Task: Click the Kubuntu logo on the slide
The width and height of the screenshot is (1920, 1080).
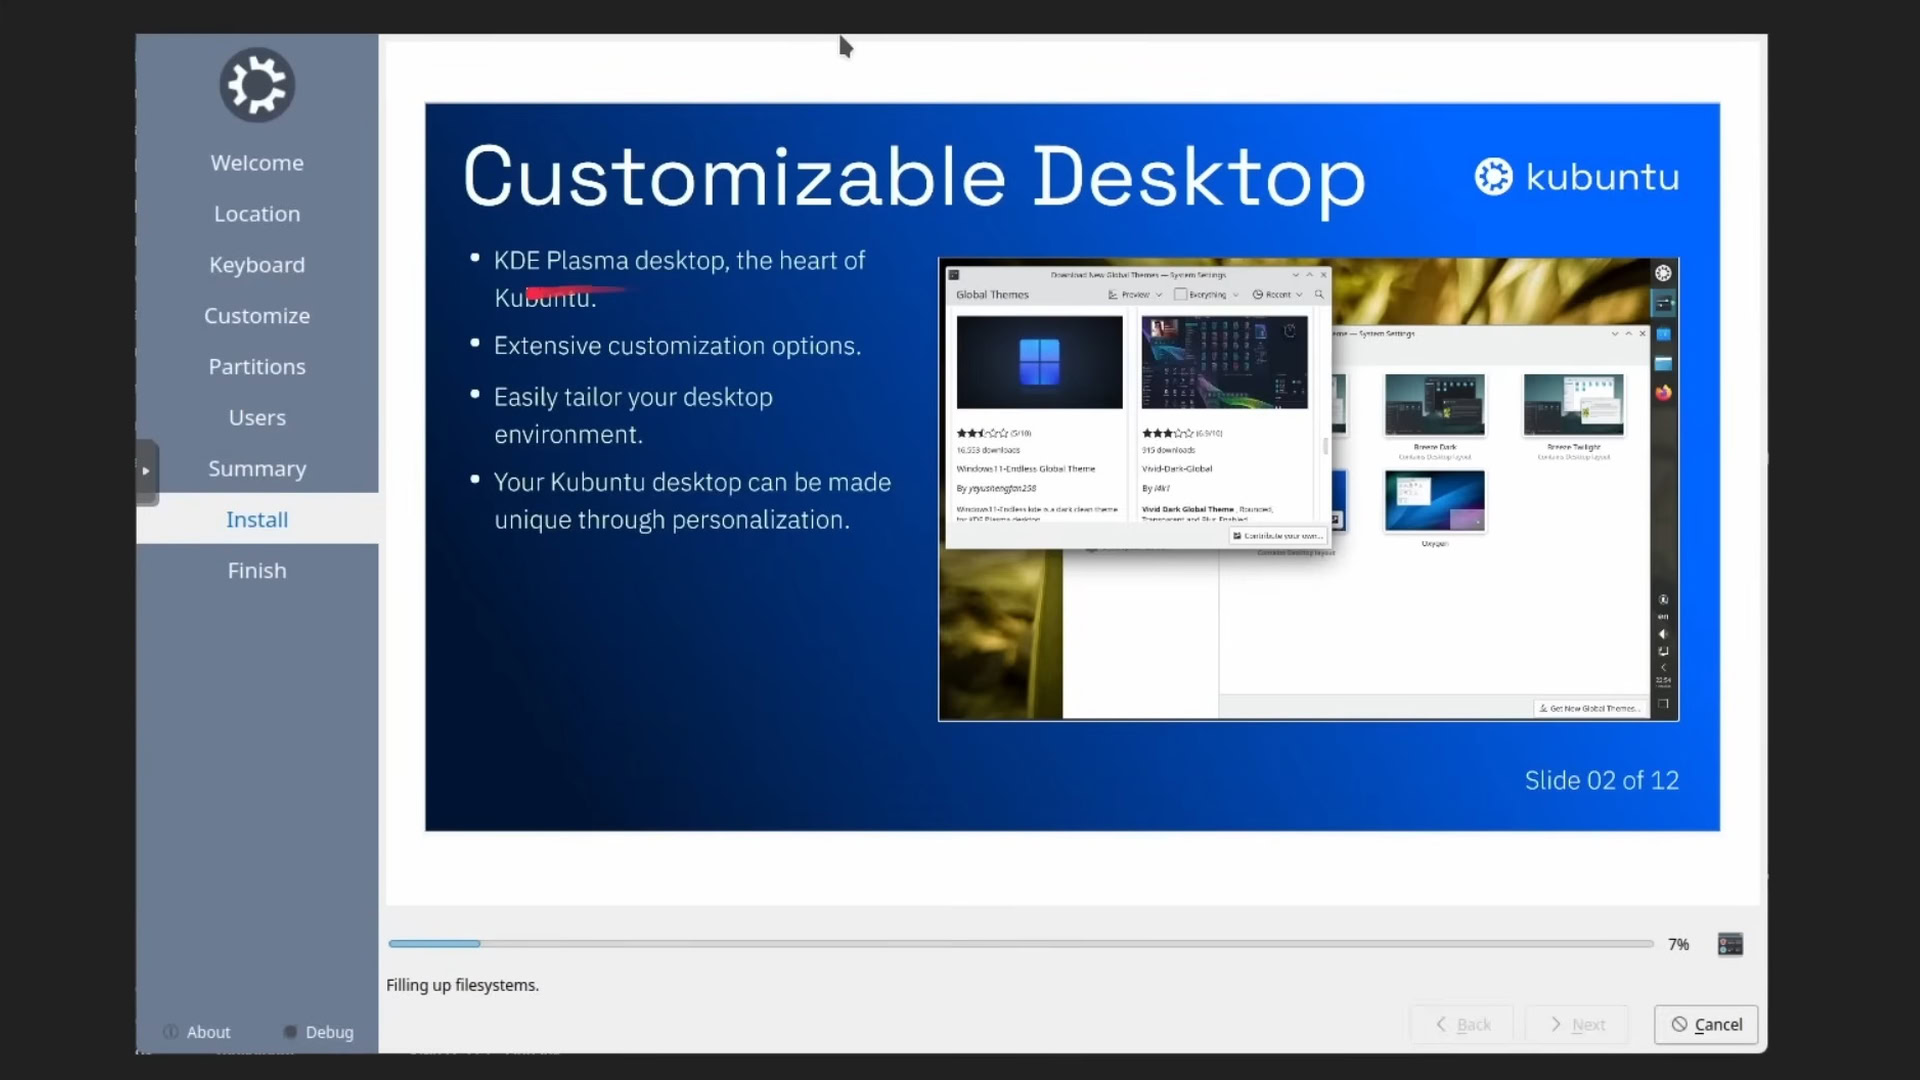Action: point(1577,177)
